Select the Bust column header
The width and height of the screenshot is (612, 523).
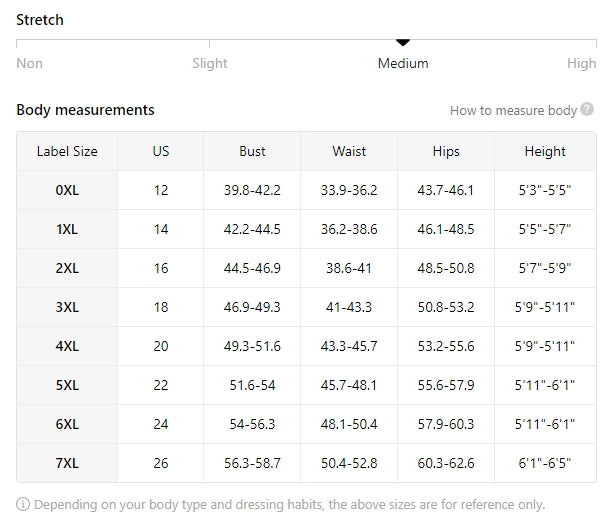pos(252,152)
